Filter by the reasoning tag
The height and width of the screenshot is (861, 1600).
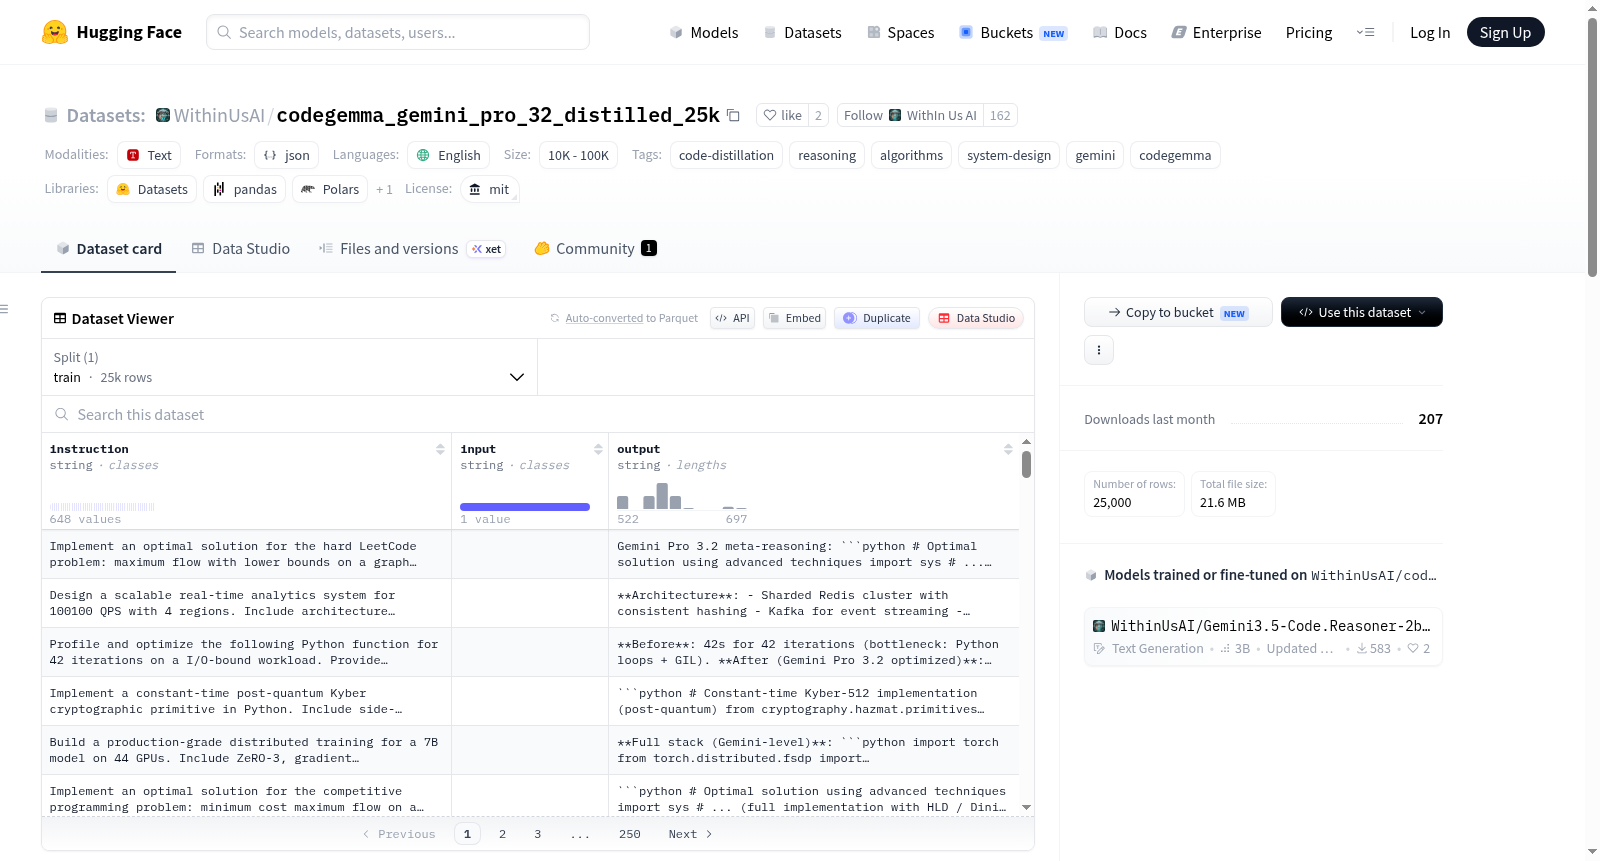[827, 155]
